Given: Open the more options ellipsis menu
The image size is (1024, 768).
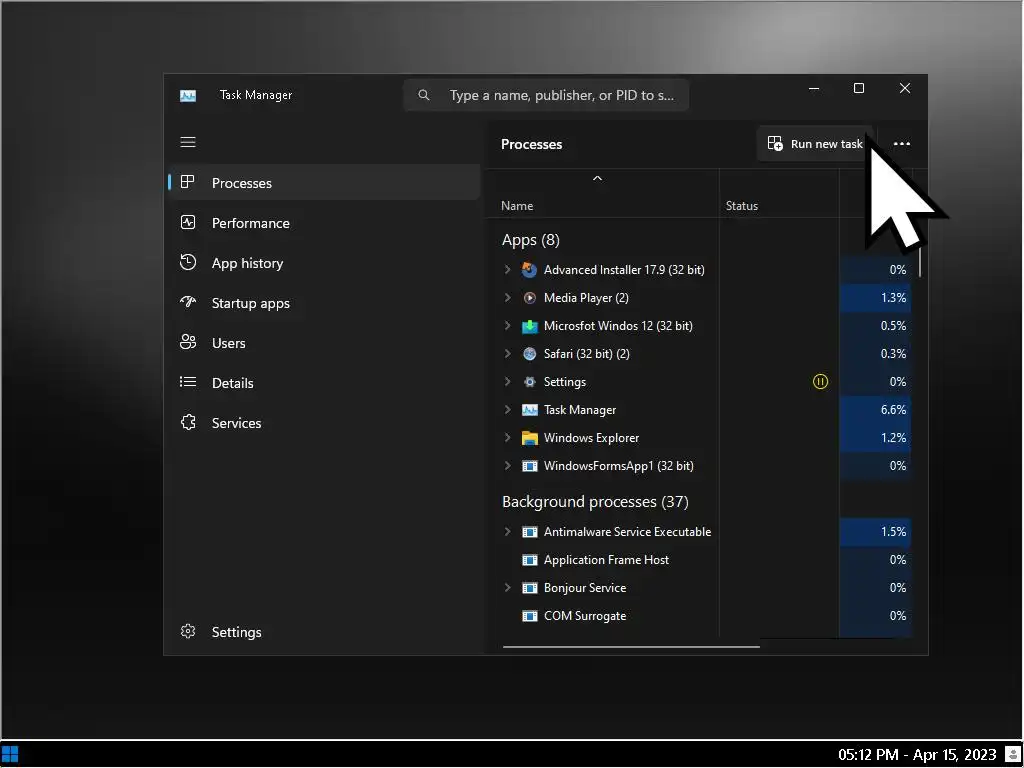Looking at the screenshot, I should pyautogui.click(x=902, y=144).
